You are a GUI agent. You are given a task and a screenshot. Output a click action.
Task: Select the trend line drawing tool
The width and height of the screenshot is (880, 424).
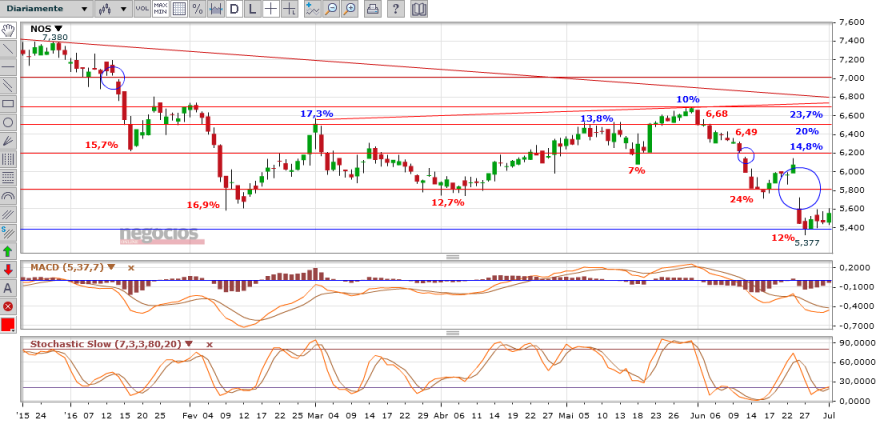coord(8,48)
